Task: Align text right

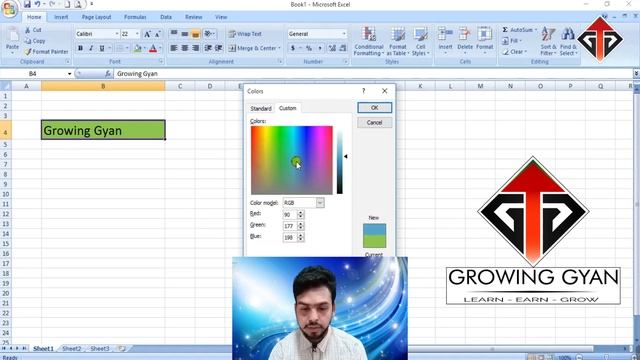Action: (196, 48)
